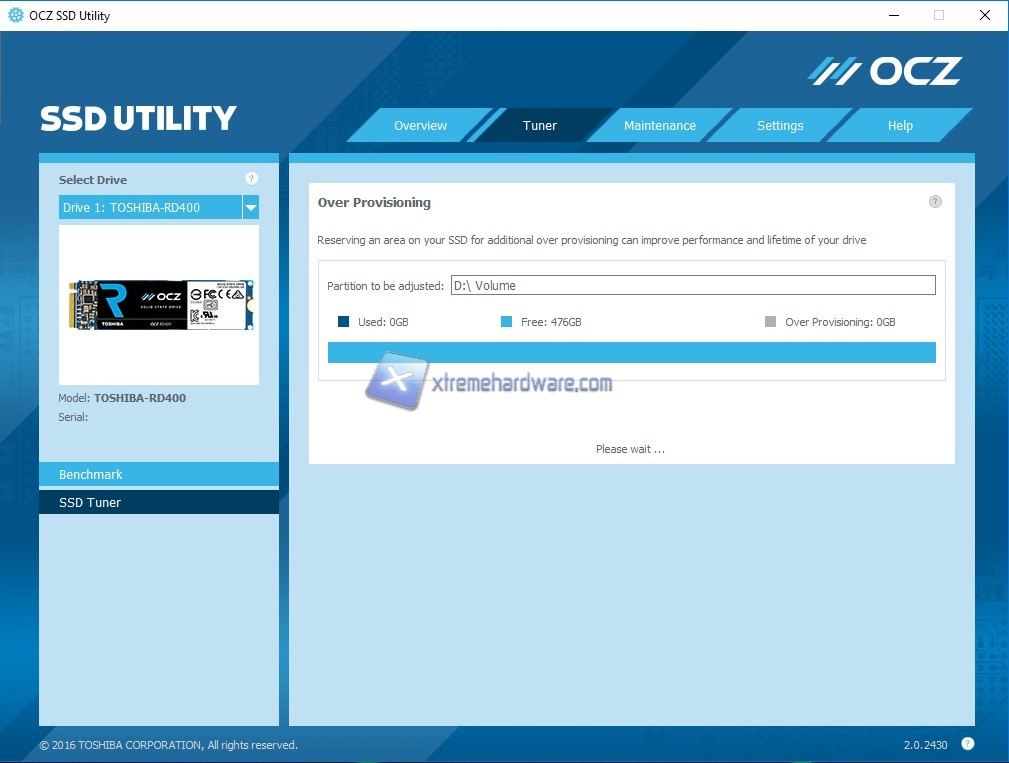Click the help icon next to version number
Screen dimensions: 1009x763
click(967, 743)
